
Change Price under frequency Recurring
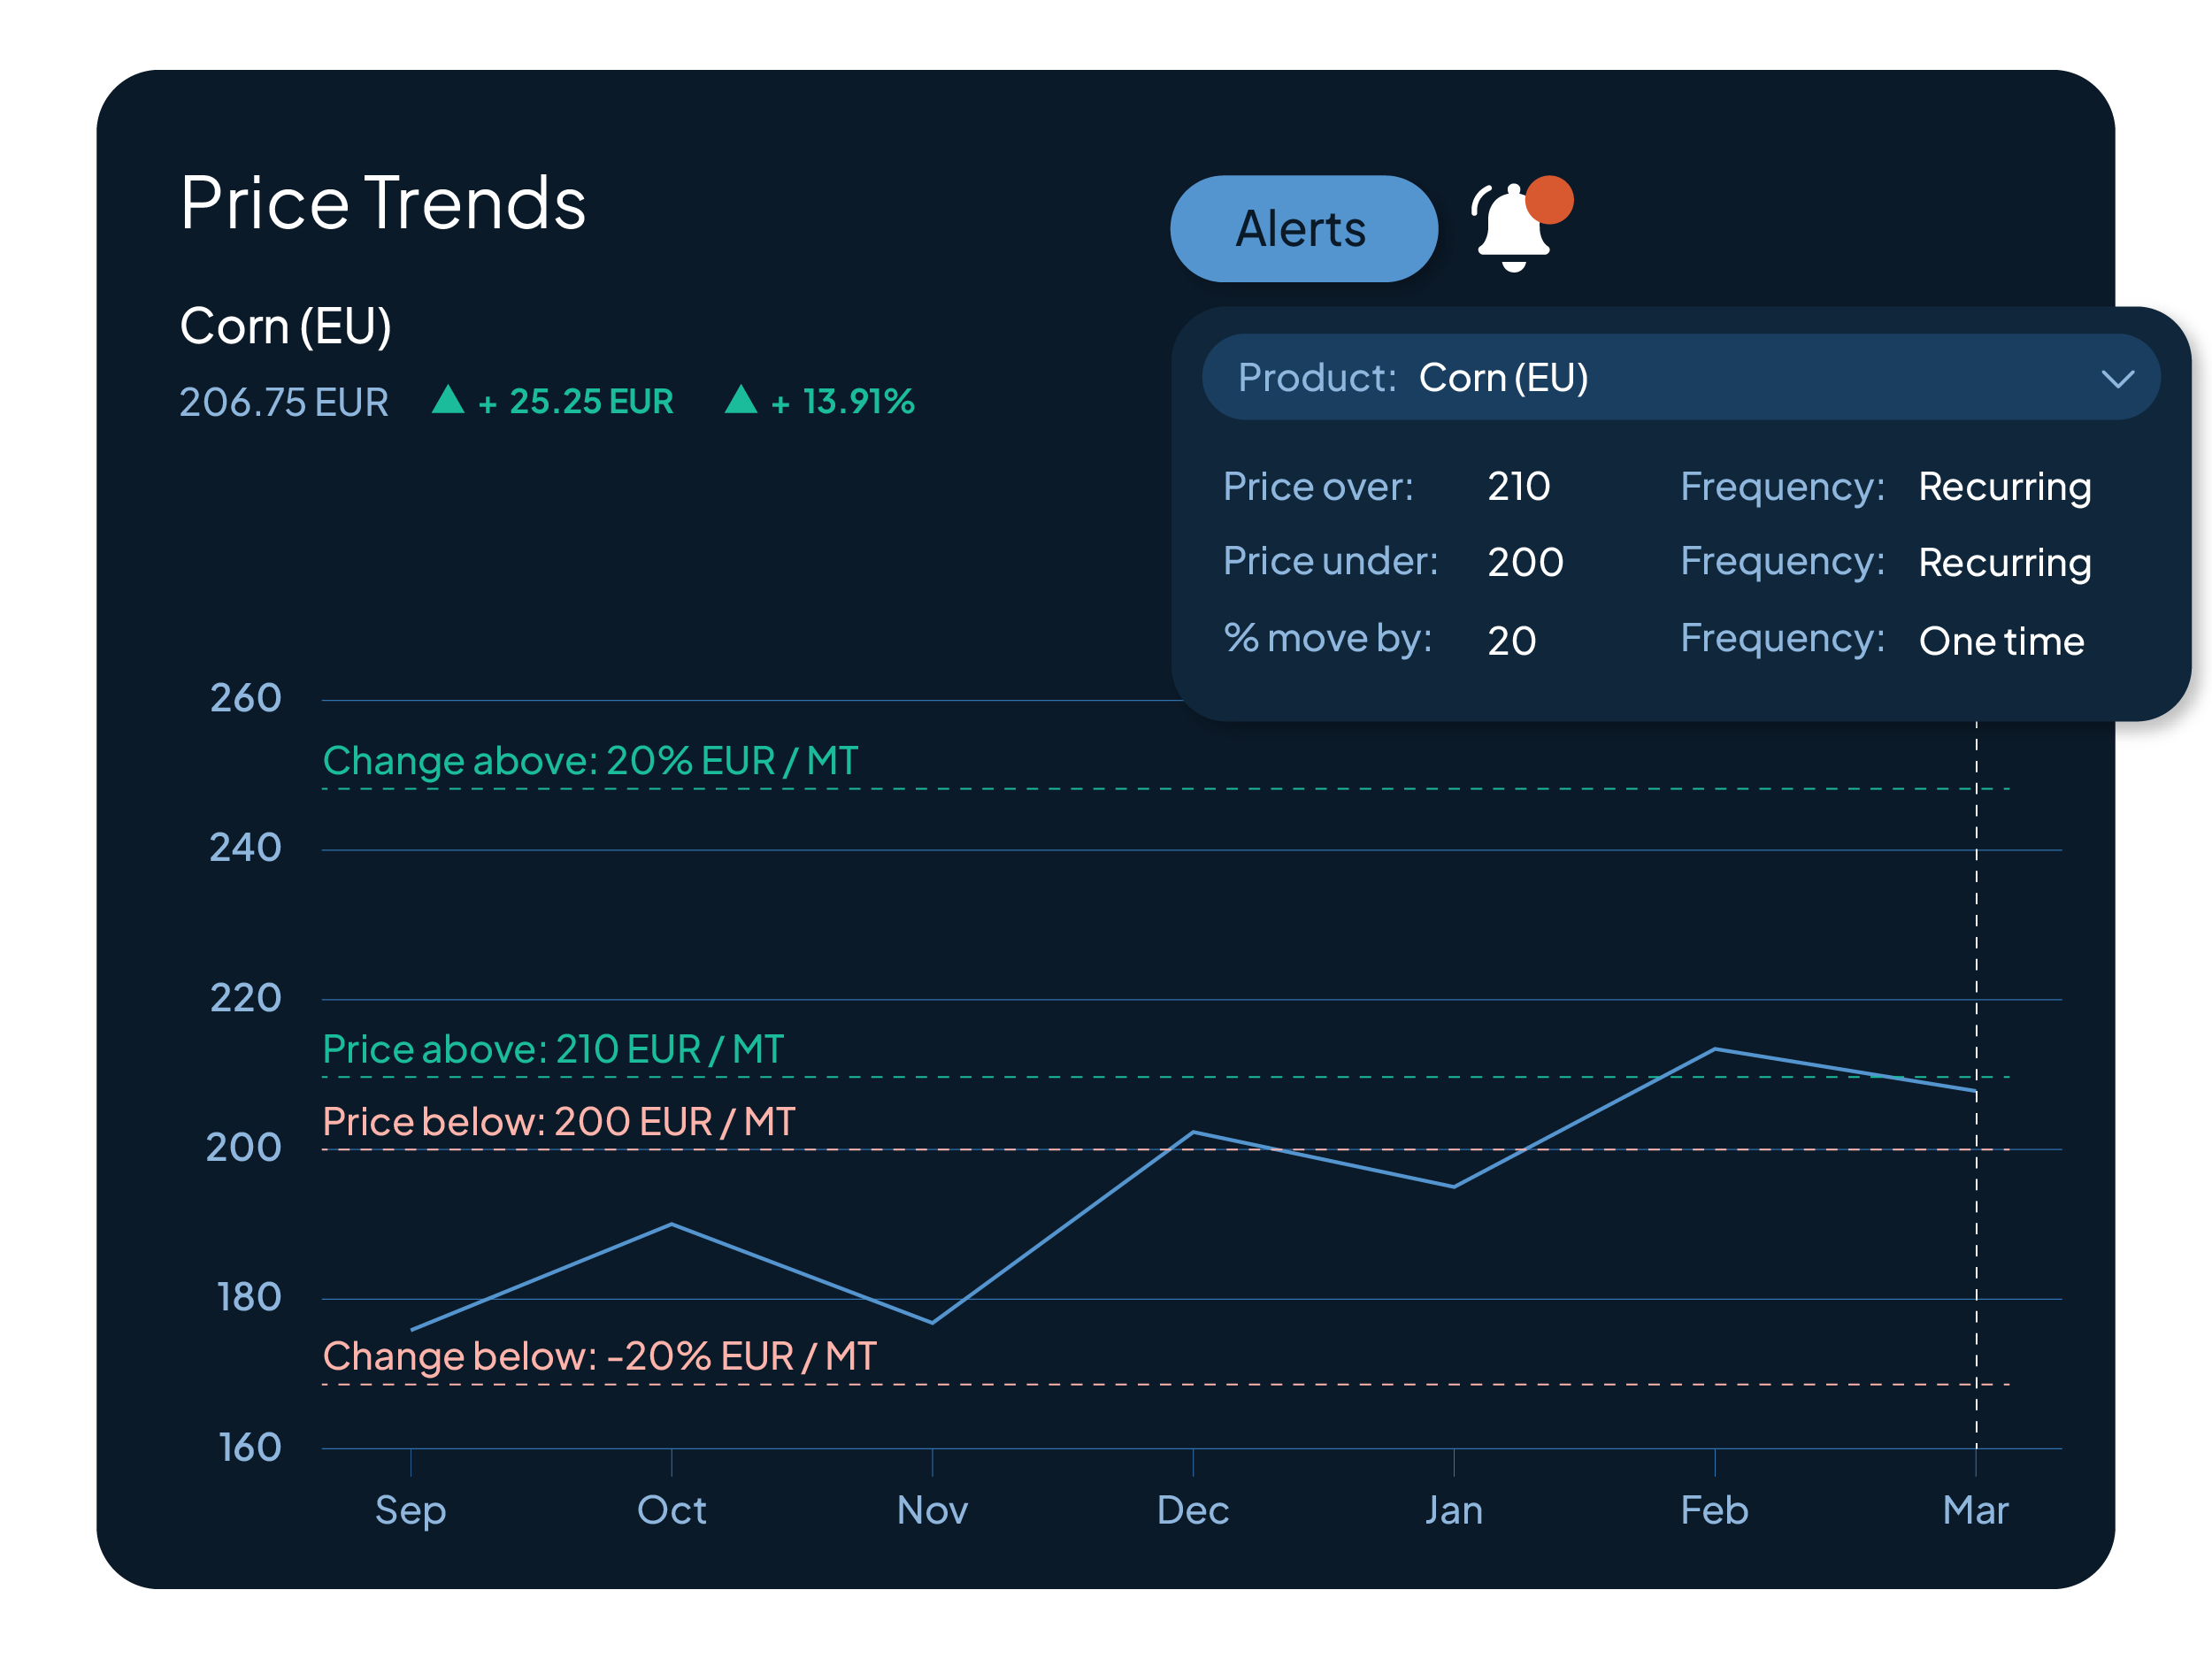(2004, 562)
